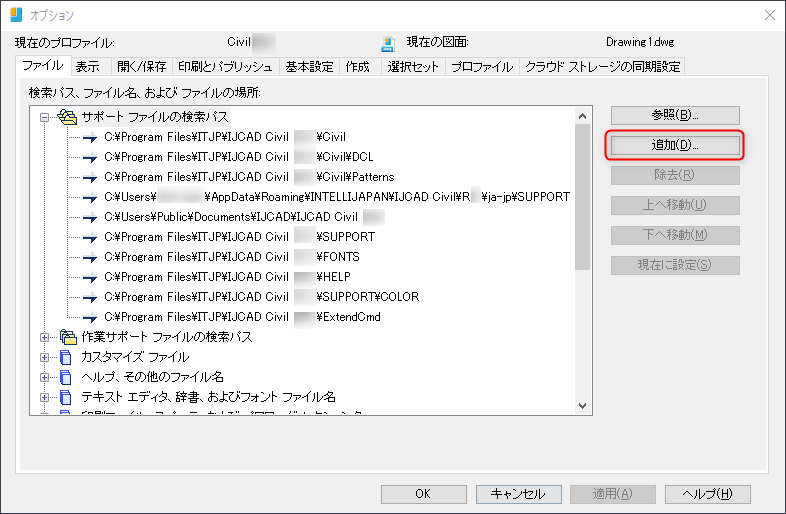The height and width of the screenshot is (514, 786).
Task: Click the arrow icon of the ¥Civil¥Patterns path
Action: [x=90, y=178]
